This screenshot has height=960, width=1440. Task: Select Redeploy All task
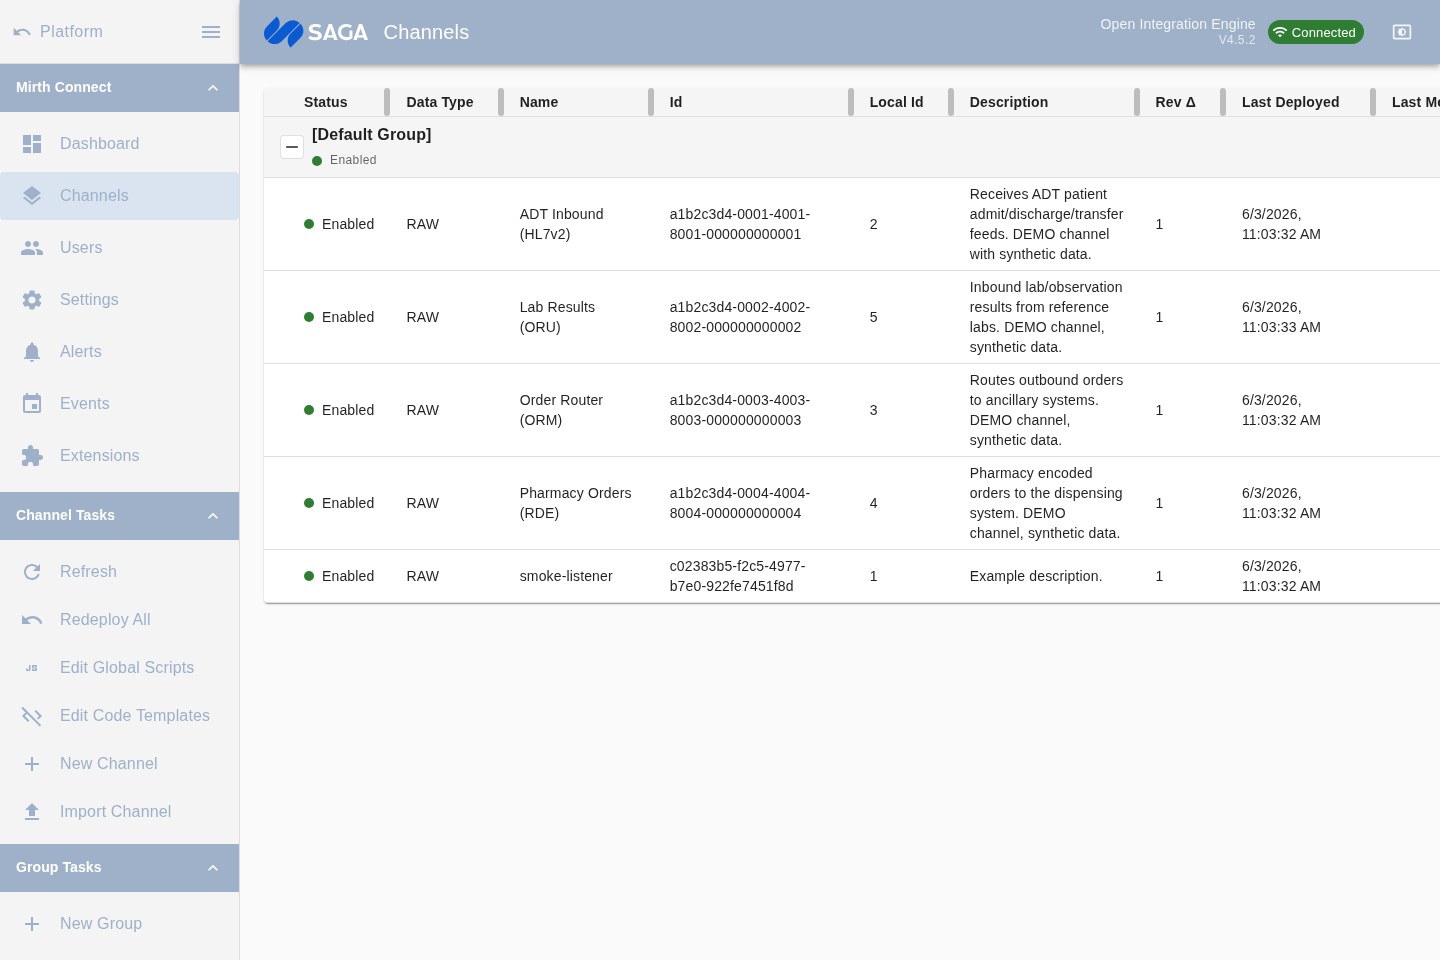tap(120, 620)
